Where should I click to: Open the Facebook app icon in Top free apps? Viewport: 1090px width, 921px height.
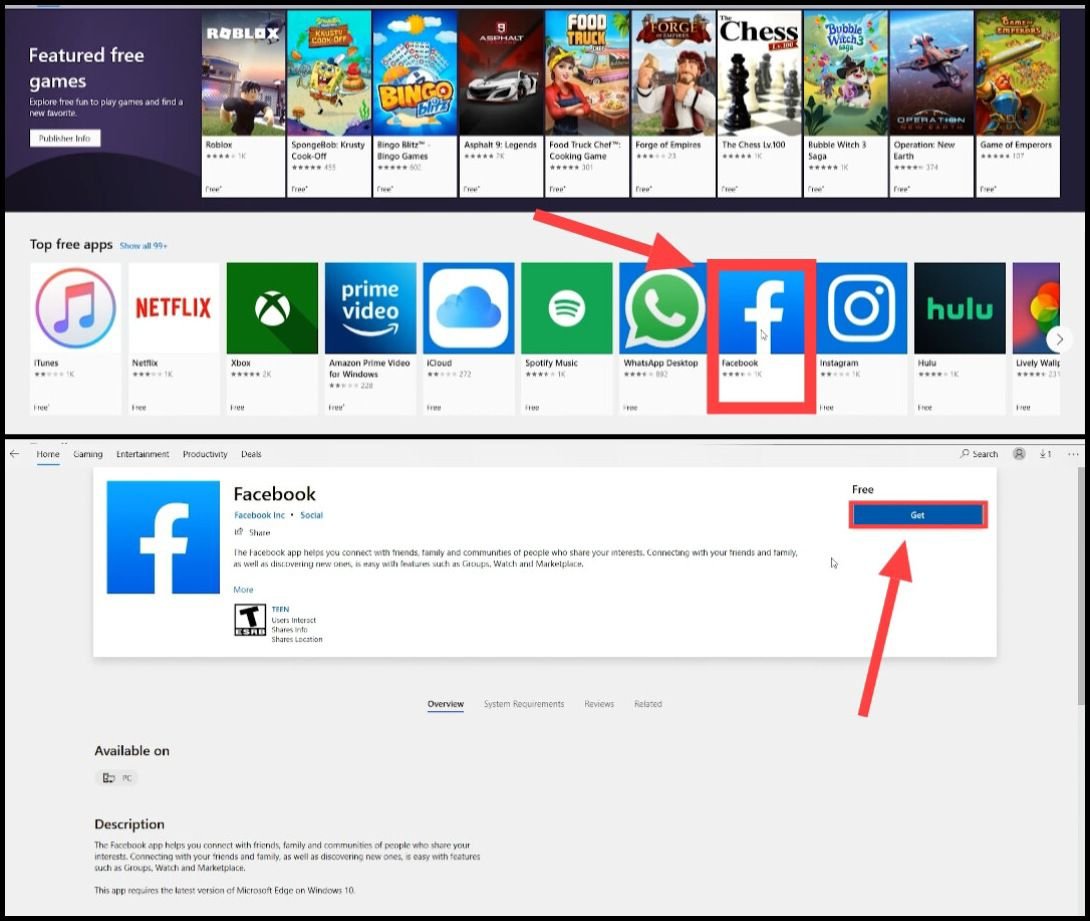[761, 311]
